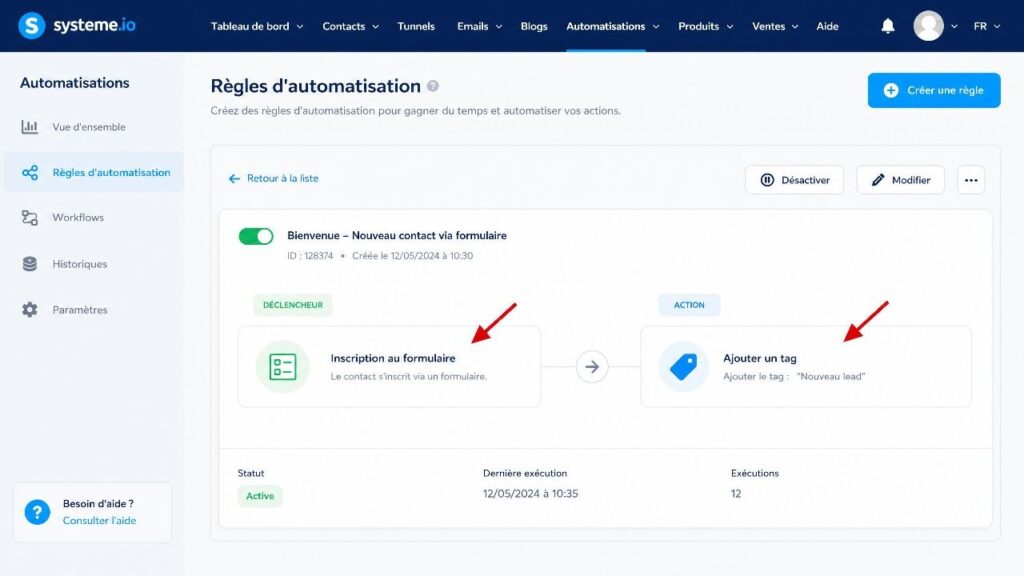Click the Workflows icon in sidebar
Image resolution: width=1024 pixels, height=576 pixels.
coord(29,217)
